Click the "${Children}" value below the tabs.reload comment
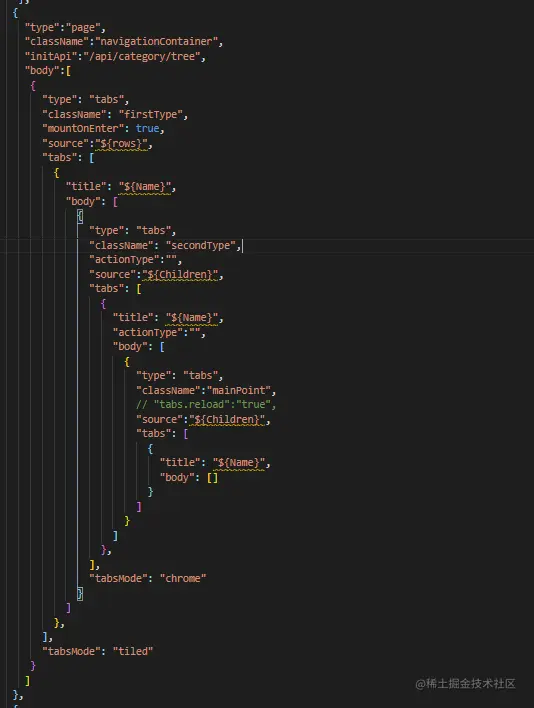534x708 pixels. 227,419
